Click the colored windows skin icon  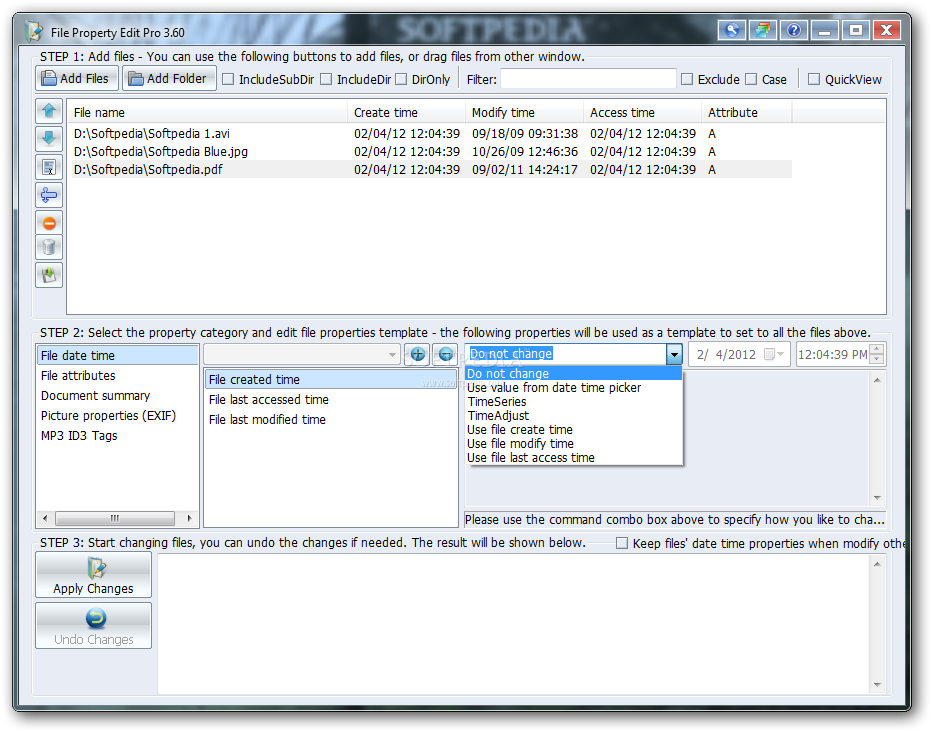point(763,30)
